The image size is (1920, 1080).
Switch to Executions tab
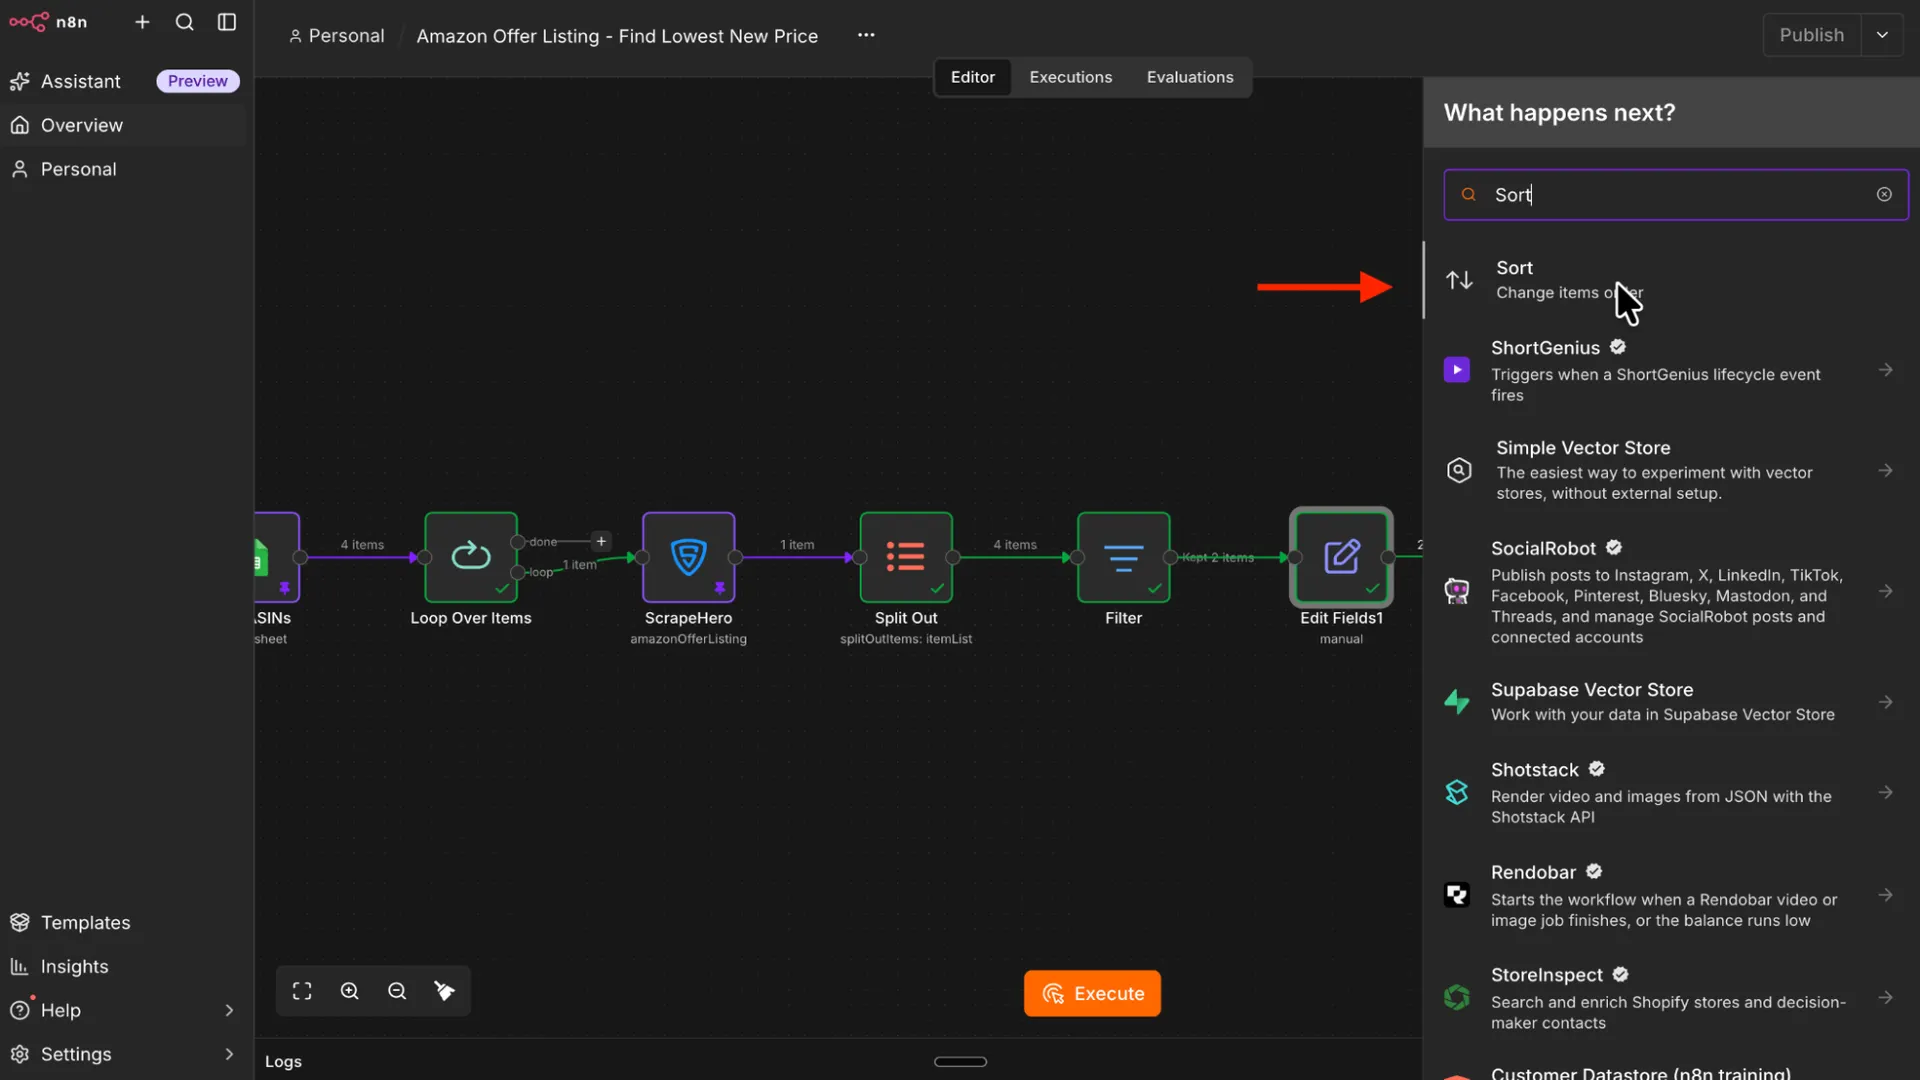1070,77
